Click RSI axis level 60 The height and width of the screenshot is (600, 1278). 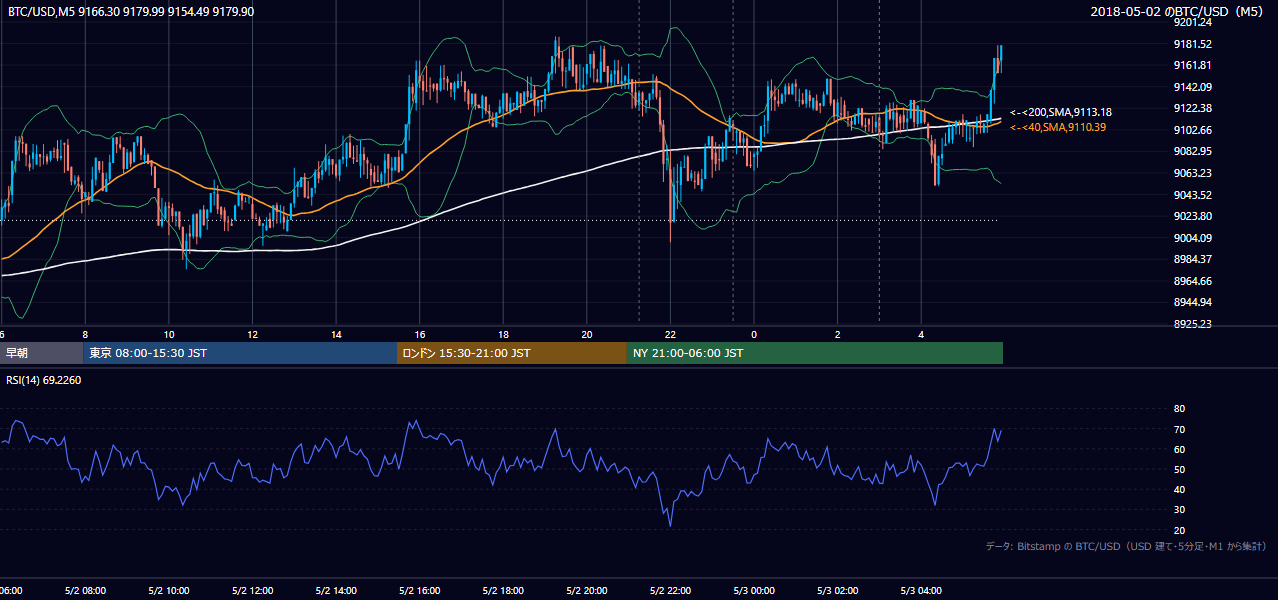1179,449
